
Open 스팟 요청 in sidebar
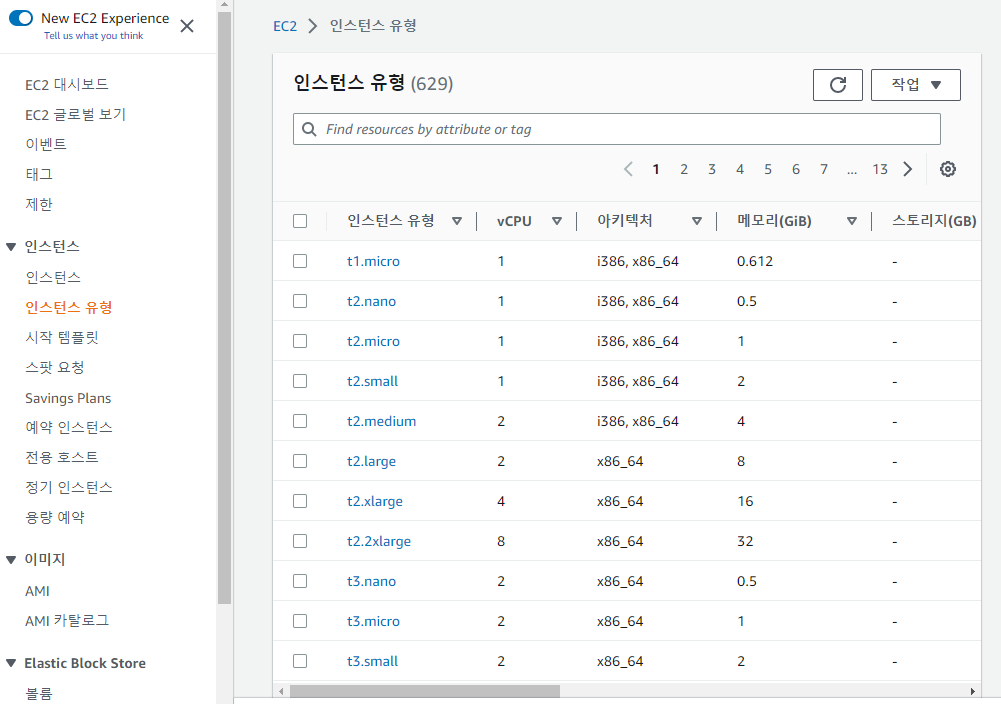coord(55,368)
